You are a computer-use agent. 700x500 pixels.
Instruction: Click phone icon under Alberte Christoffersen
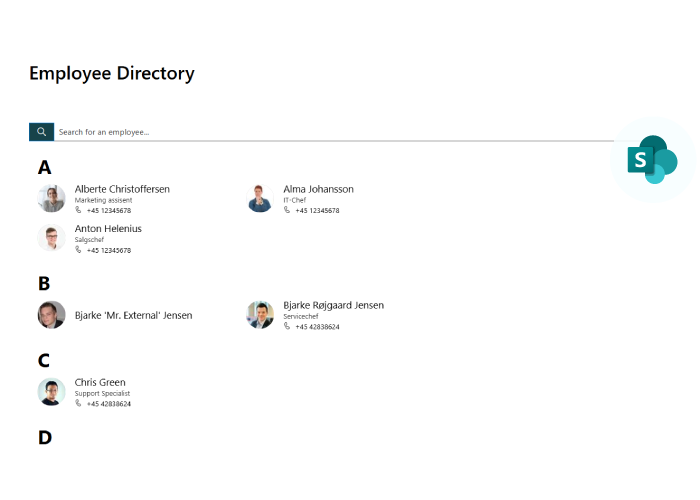[78, 210]
